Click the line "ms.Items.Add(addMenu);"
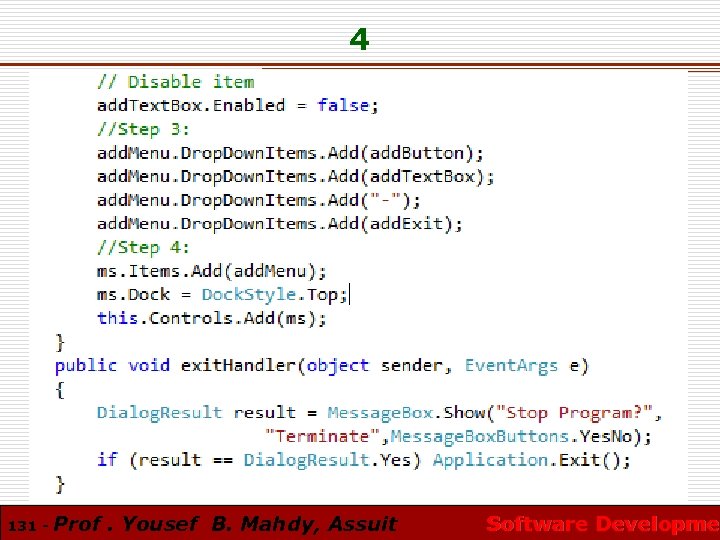 click(x=212, y=271)
